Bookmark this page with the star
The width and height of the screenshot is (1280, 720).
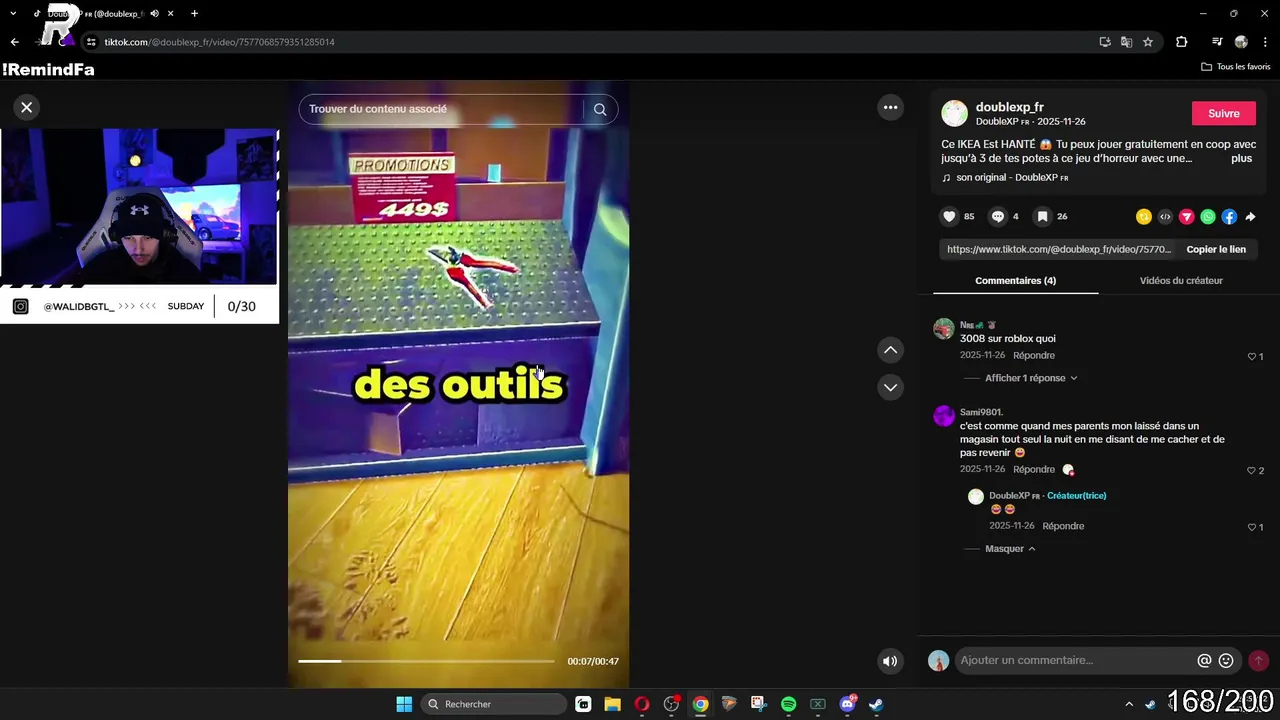point(1148,42)
